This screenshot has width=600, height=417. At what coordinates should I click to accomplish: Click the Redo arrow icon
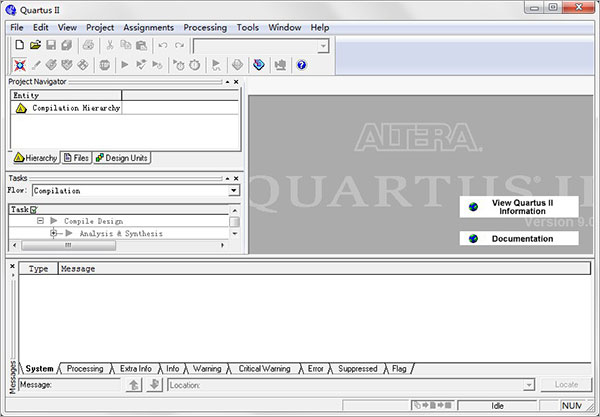[x=179, y=45]
